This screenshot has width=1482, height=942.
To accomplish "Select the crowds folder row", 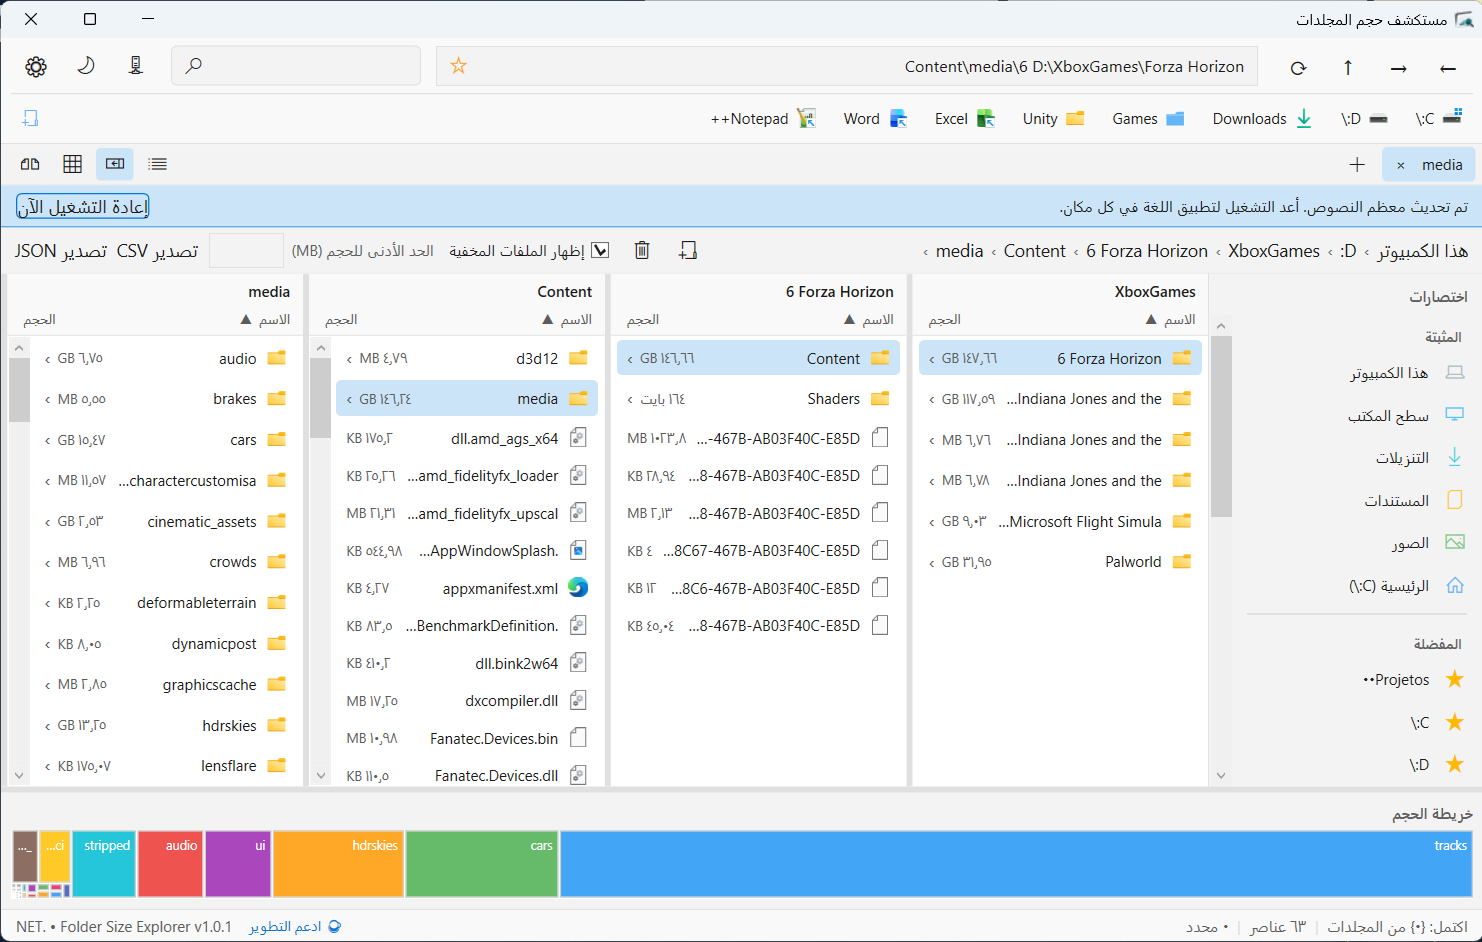I will tap(164, 562).
